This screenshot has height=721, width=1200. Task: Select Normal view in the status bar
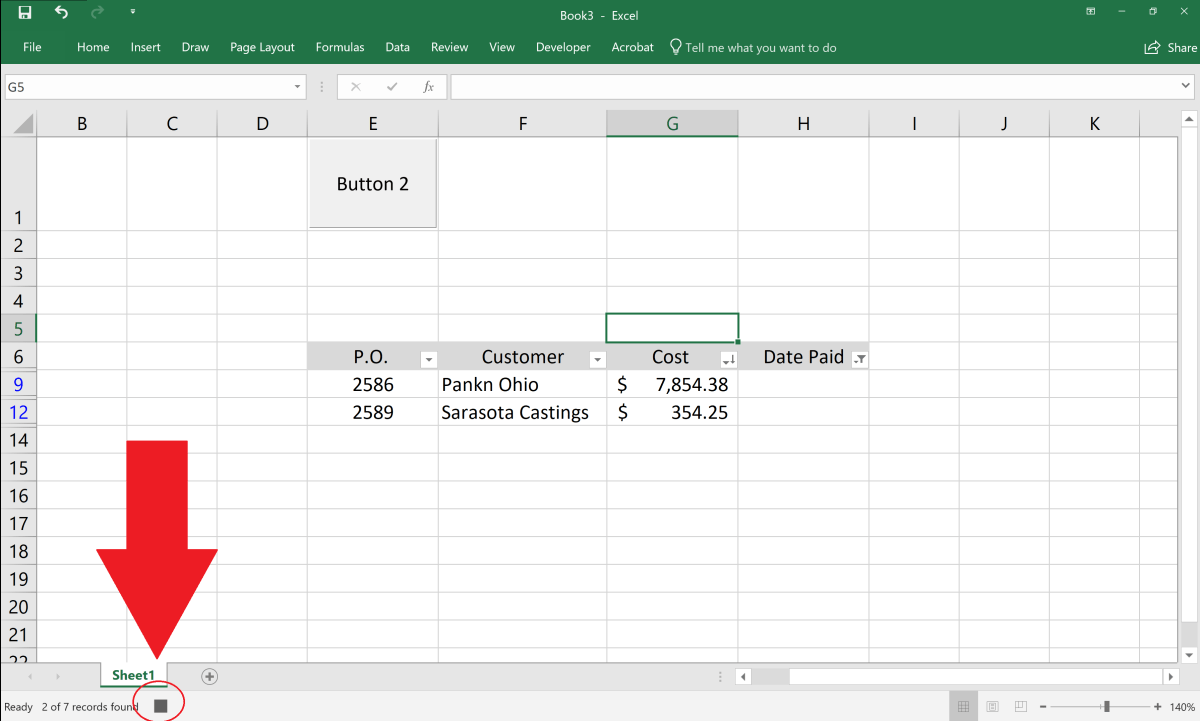click(963, 705)
